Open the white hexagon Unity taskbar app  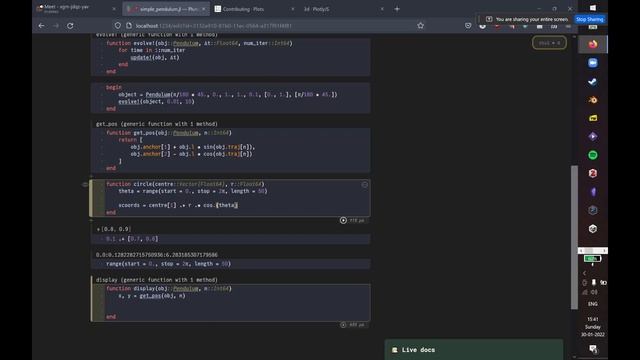tap(593, 229)
